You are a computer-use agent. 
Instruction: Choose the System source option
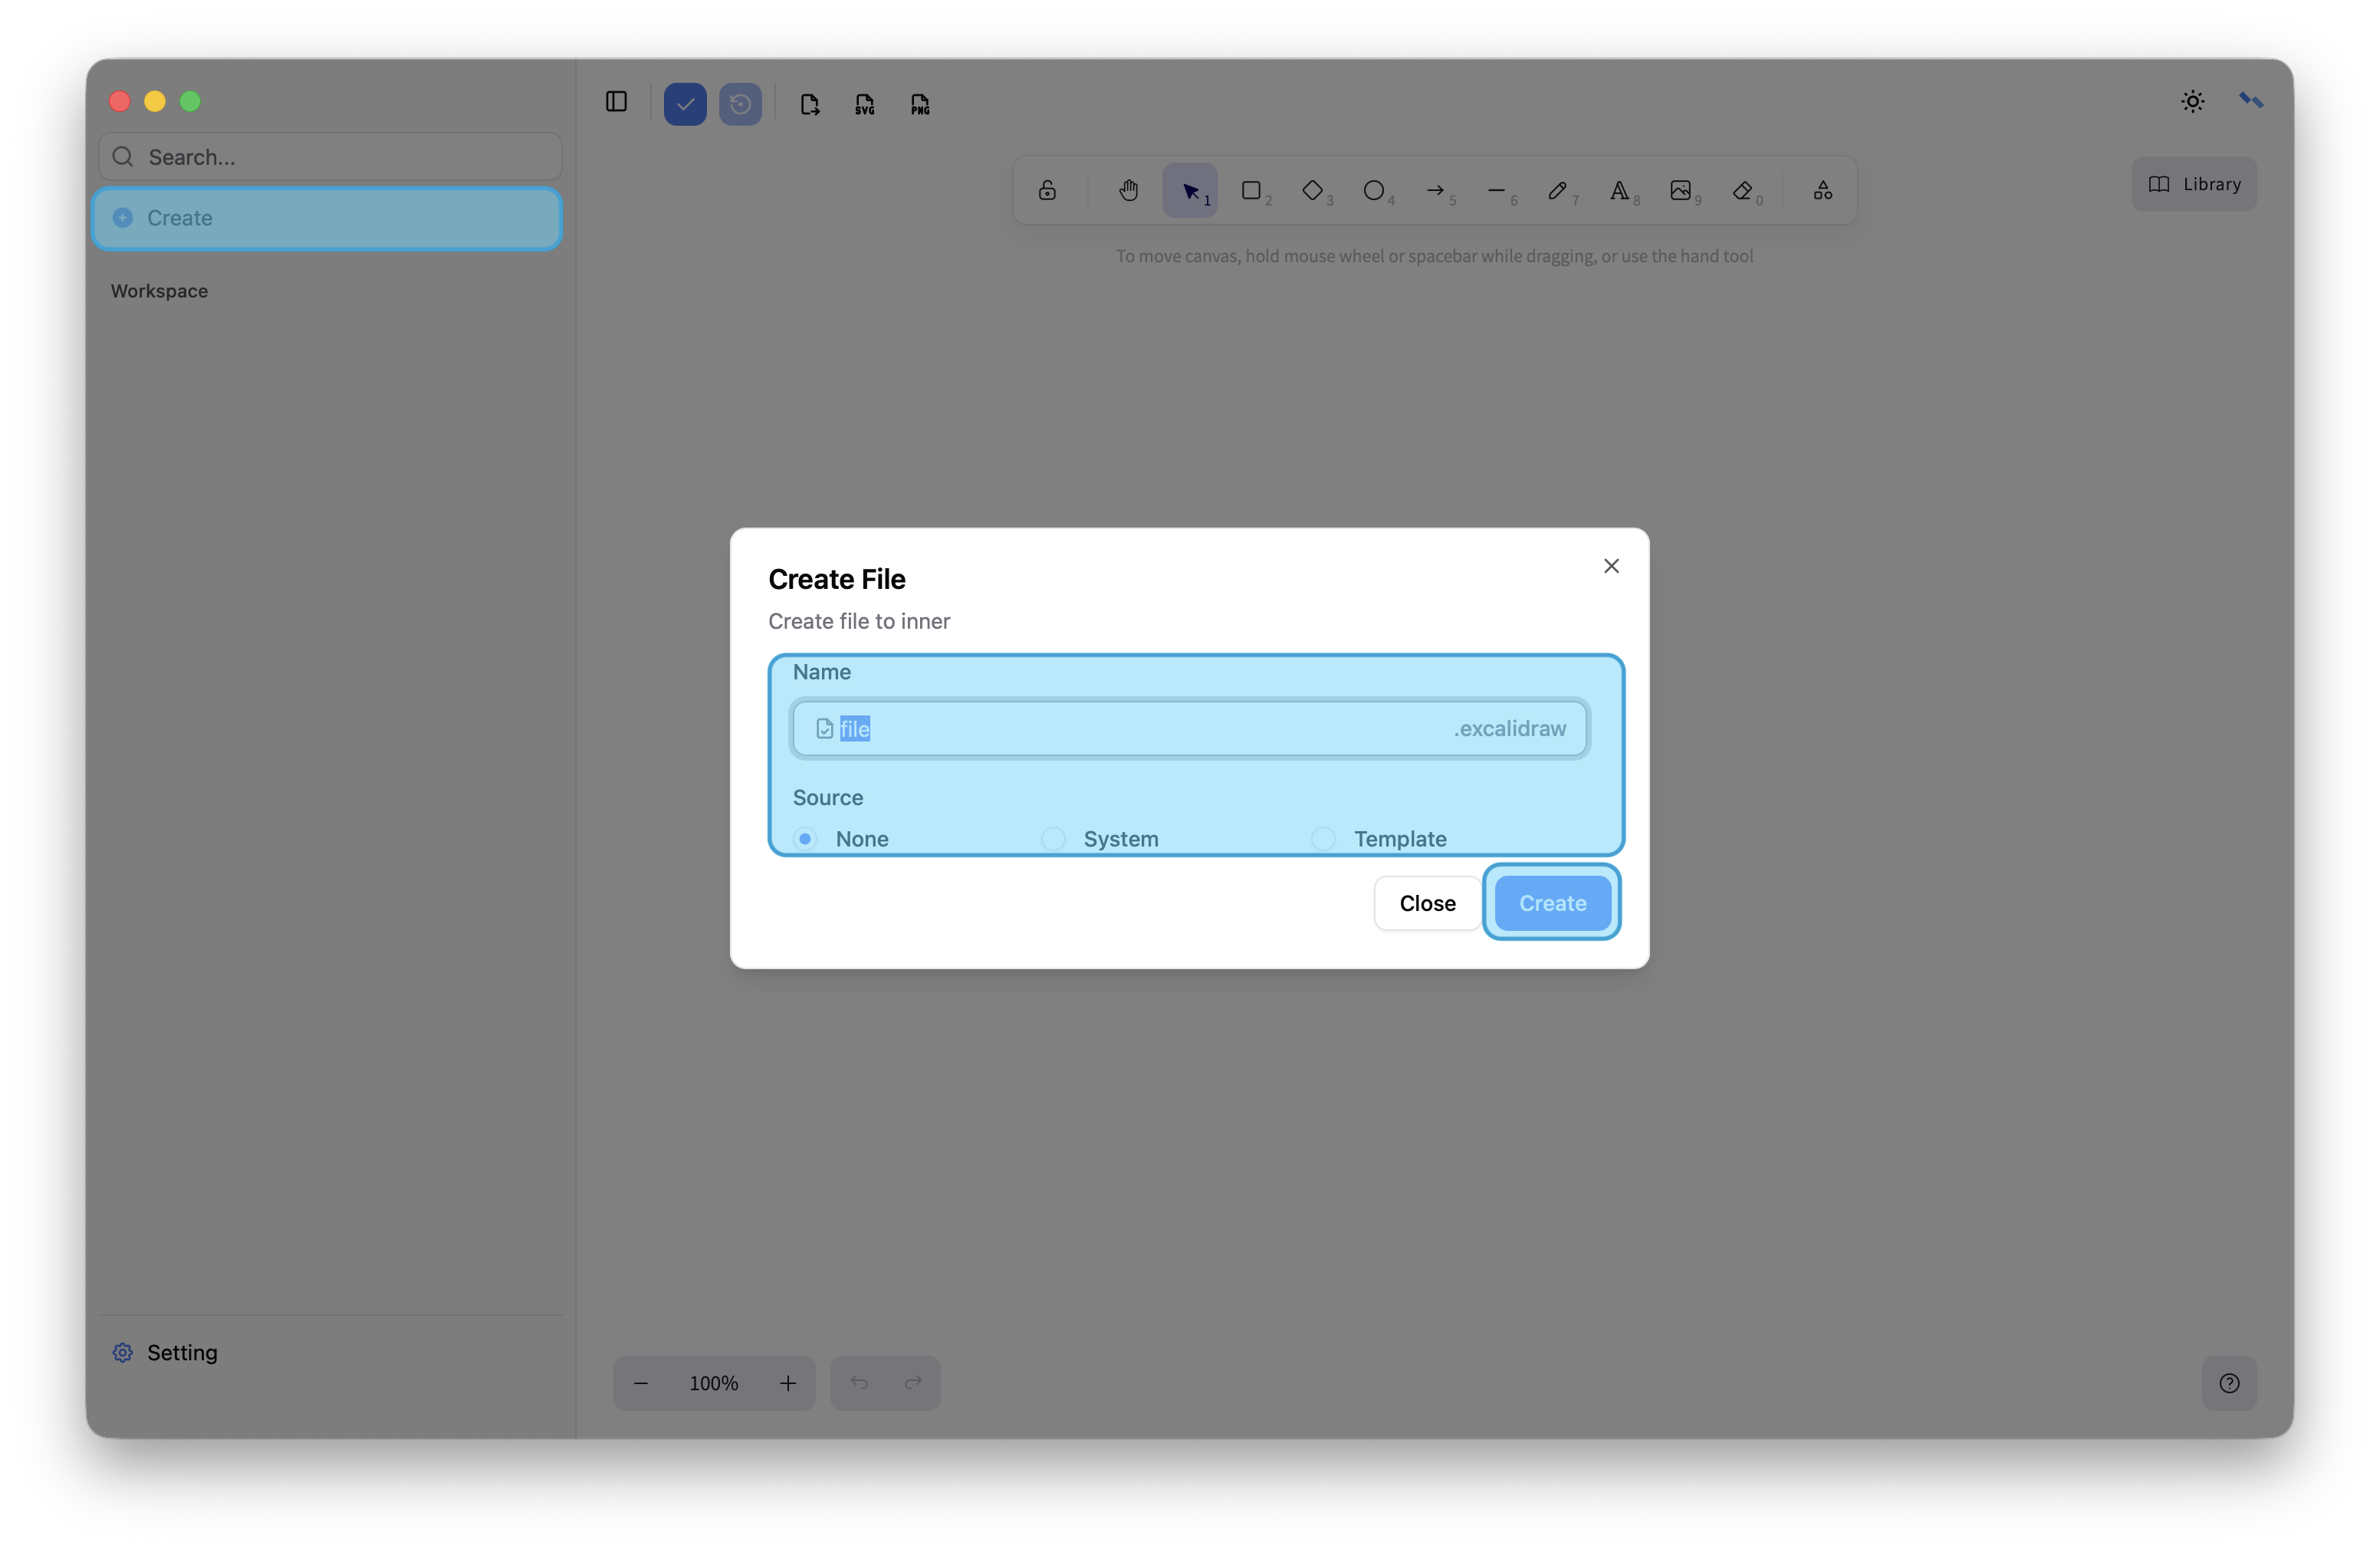click(x=1053, y=838)
